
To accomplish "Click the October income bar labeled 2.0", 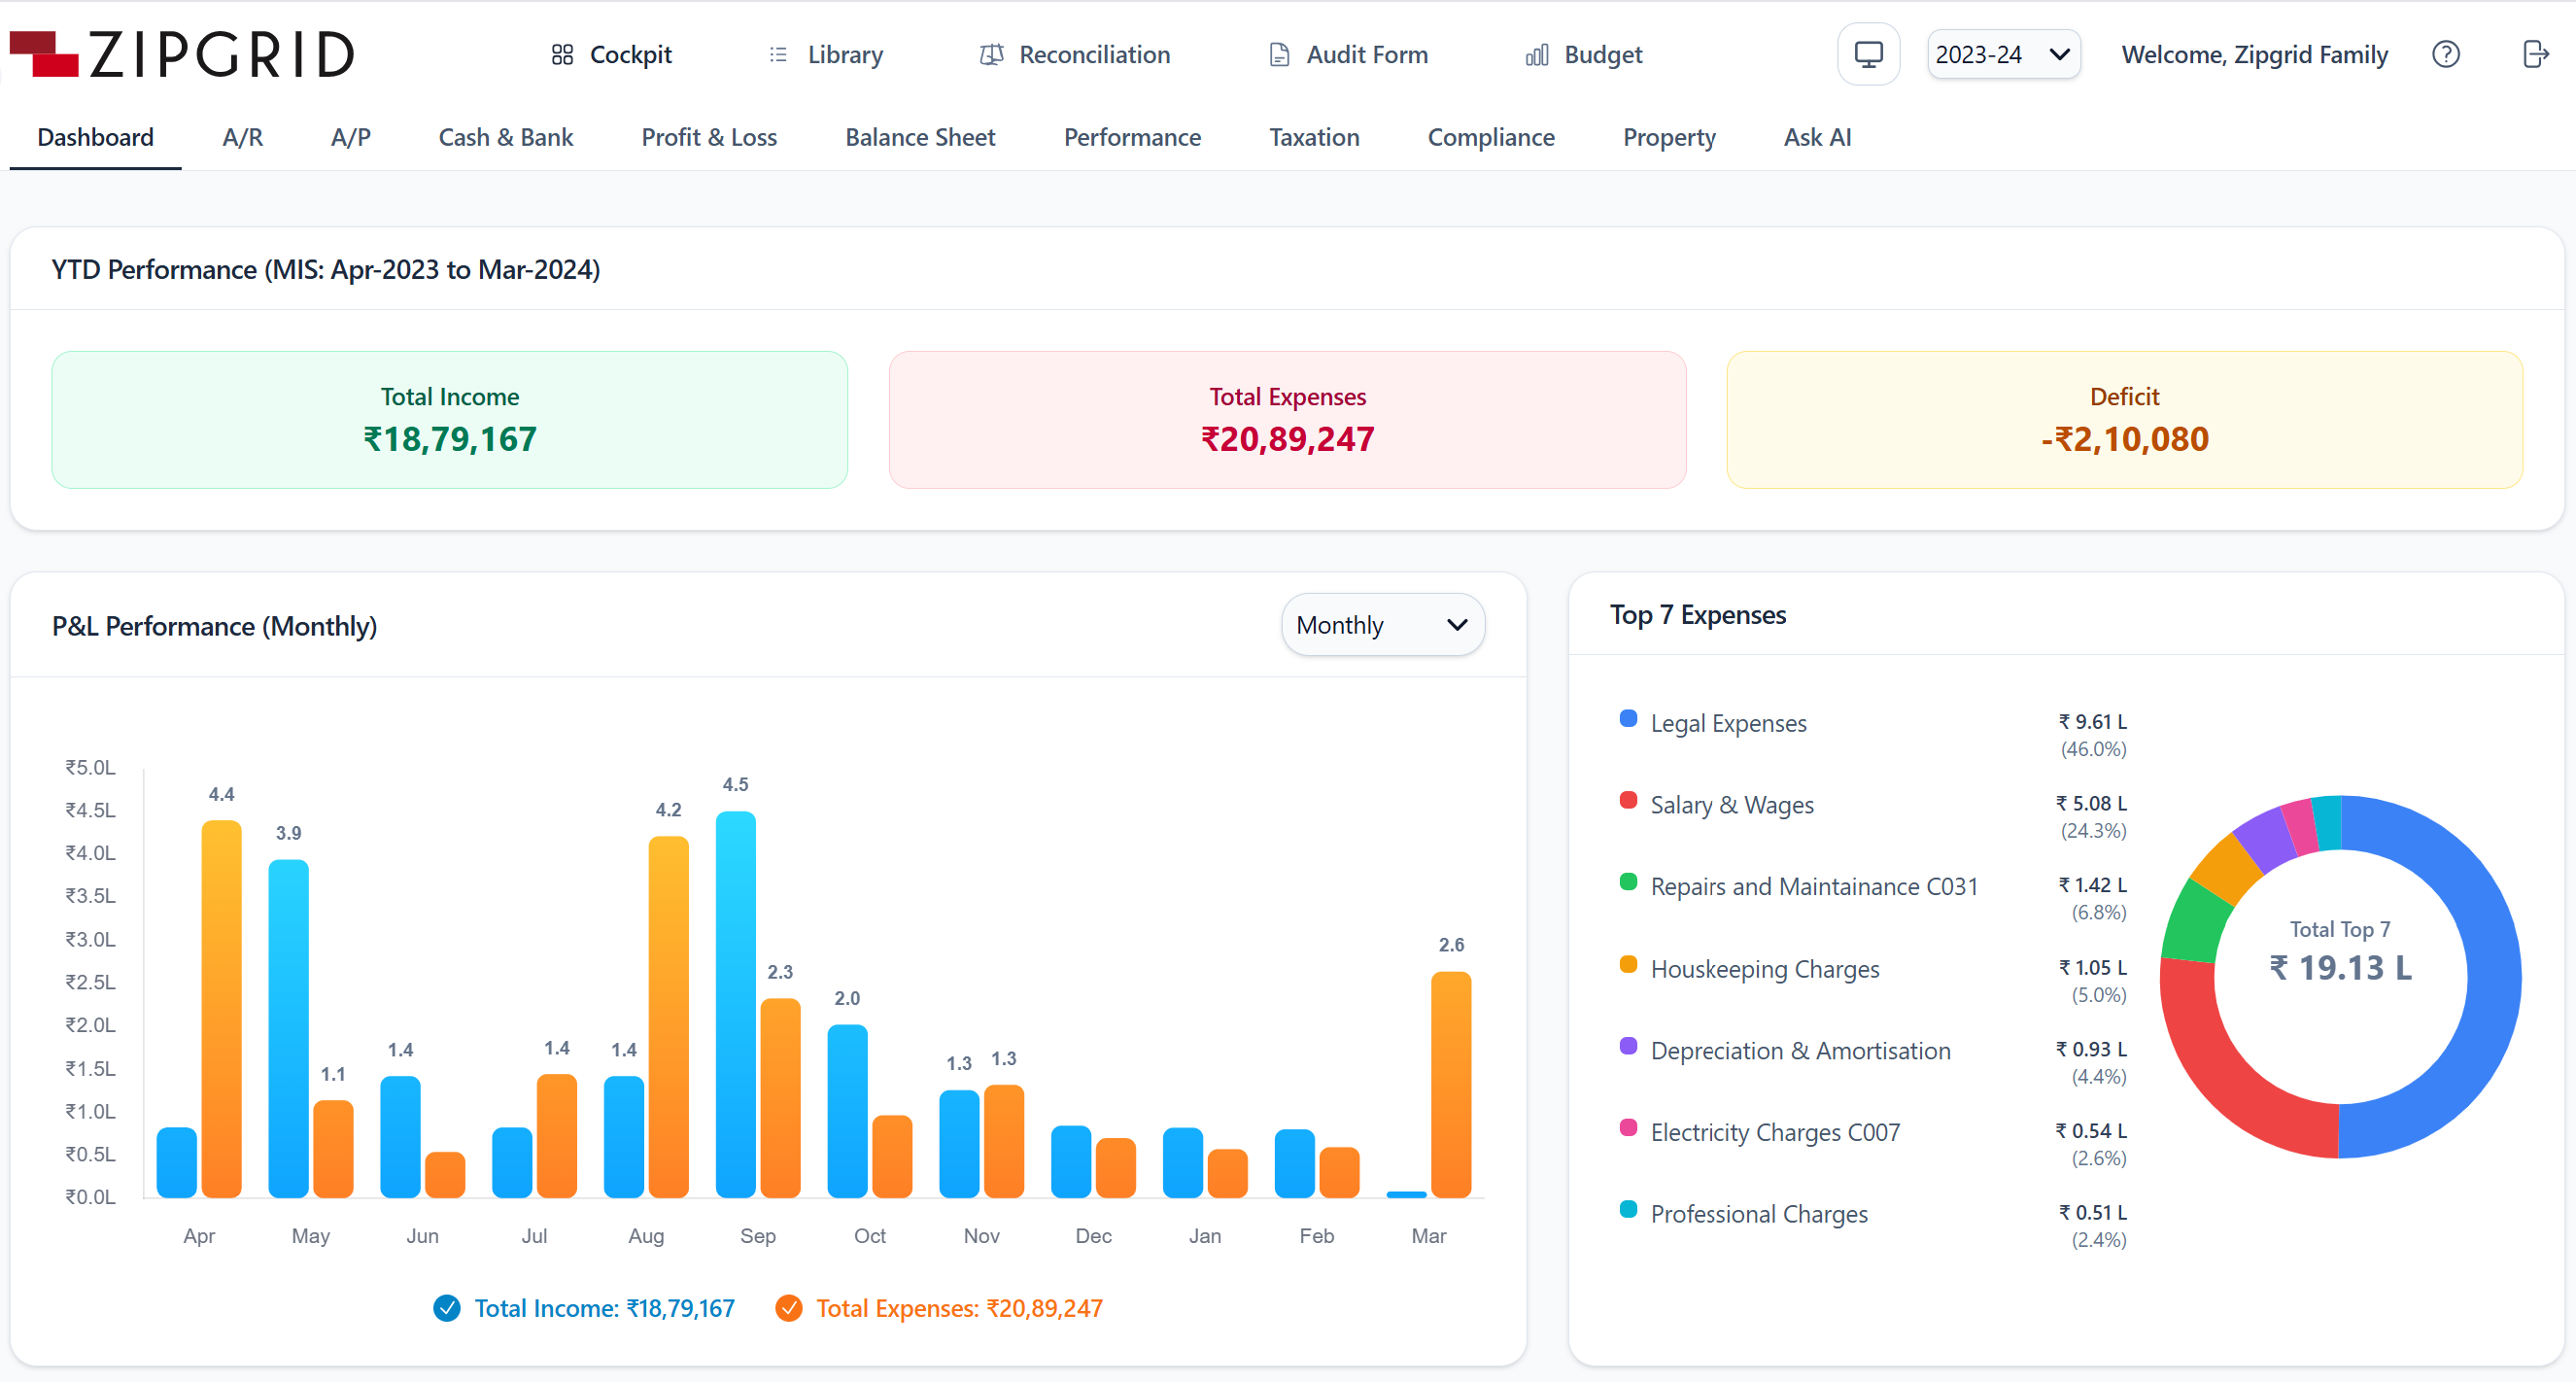I will click(847, 1111).
